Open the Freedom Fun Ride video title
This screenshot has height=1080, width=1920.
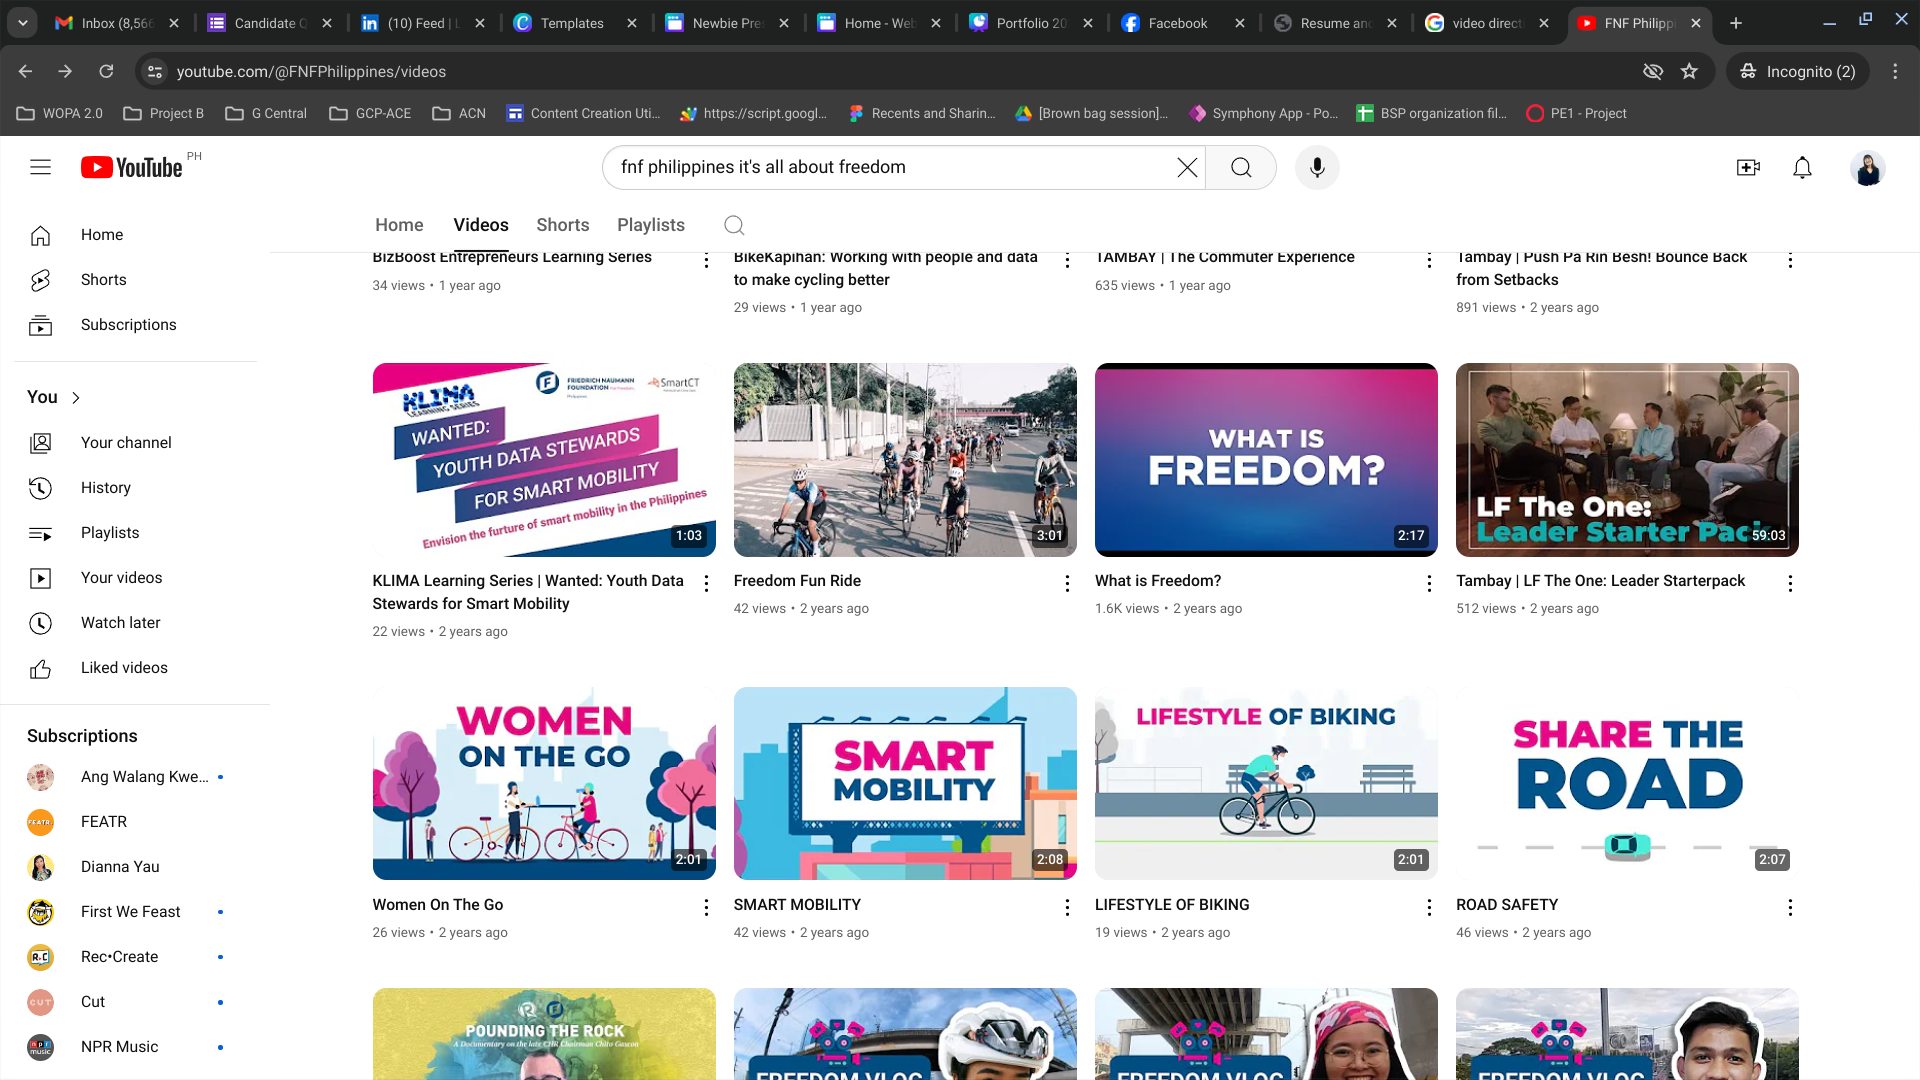pos(797,581)
